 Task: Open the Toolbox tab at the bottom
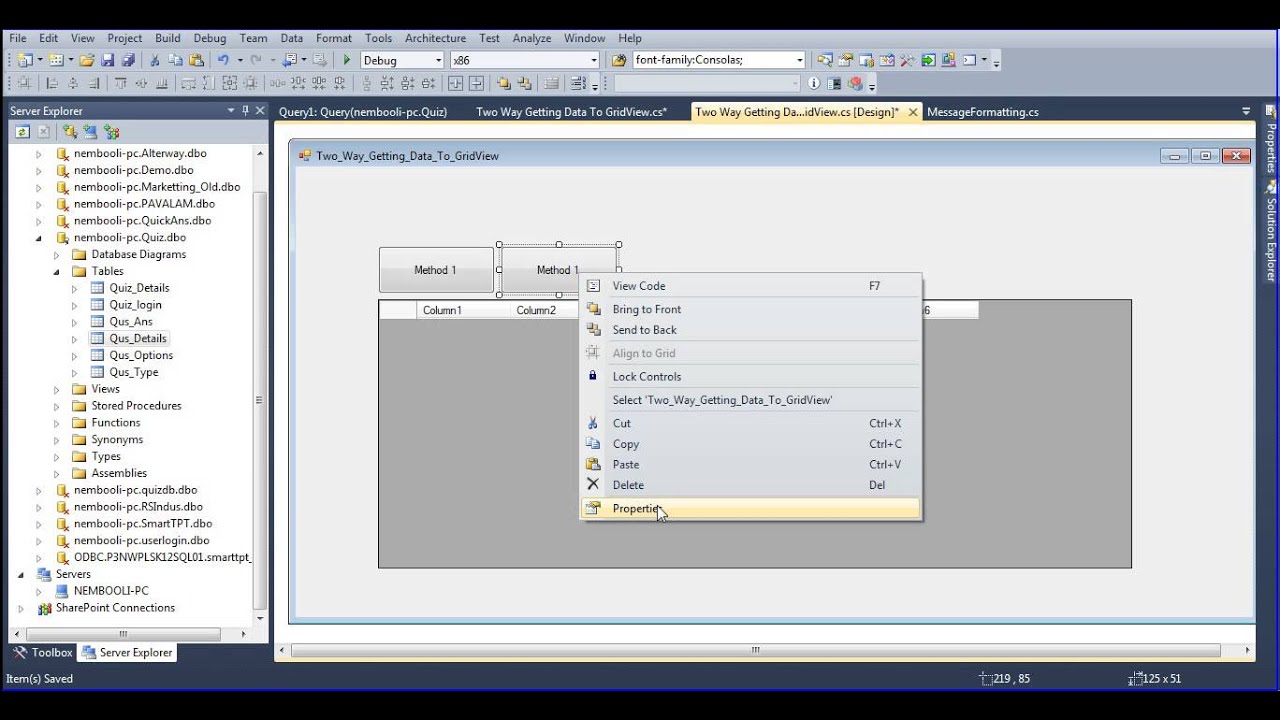(x=42, y=652)
